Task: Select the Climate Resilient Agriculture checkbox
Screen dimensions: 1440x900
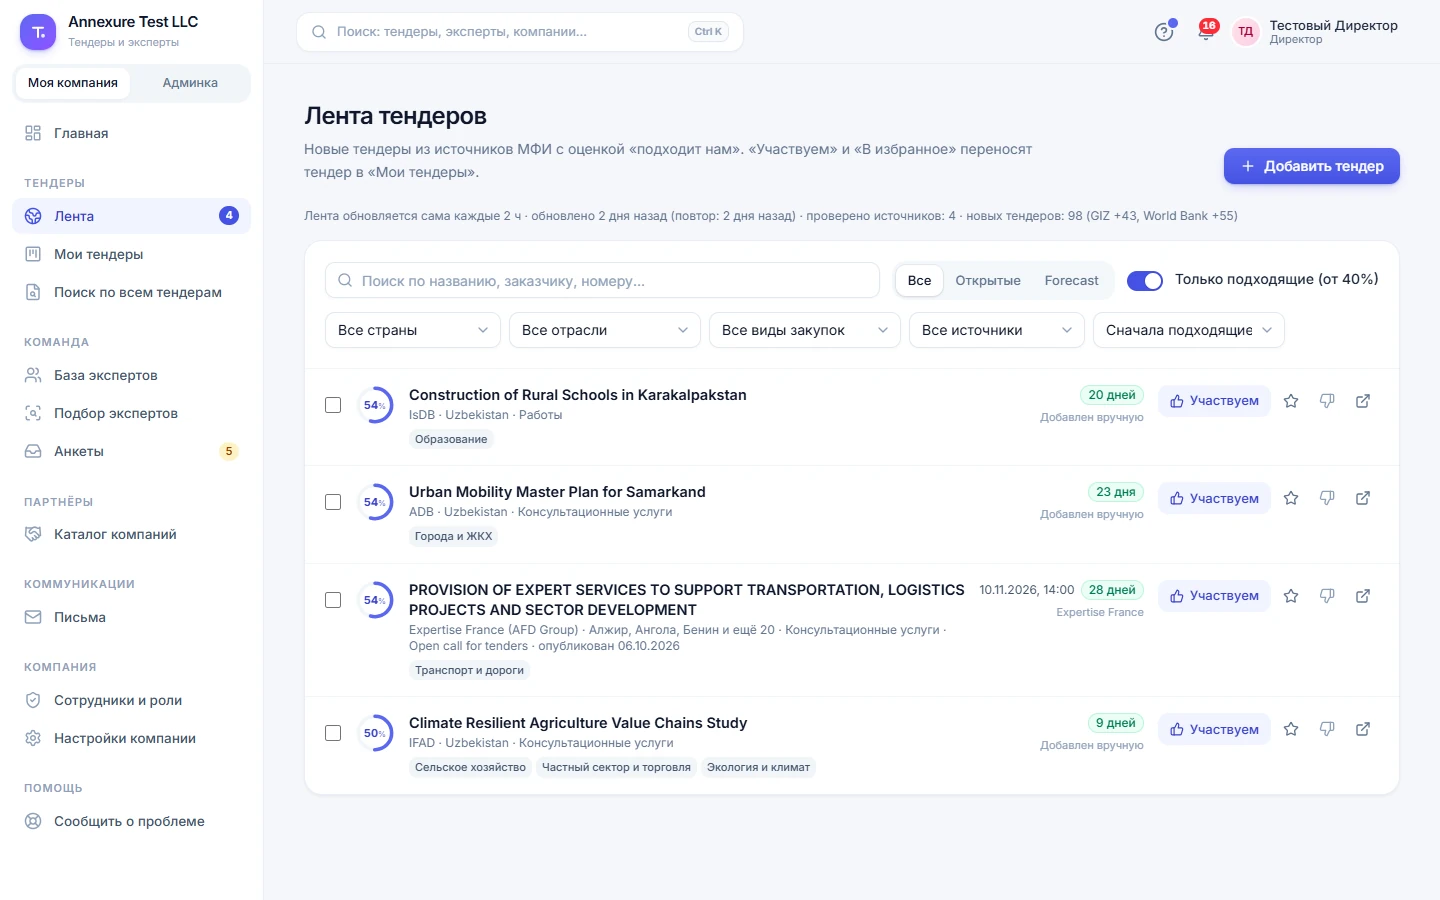Action: [x=333, y=733]
